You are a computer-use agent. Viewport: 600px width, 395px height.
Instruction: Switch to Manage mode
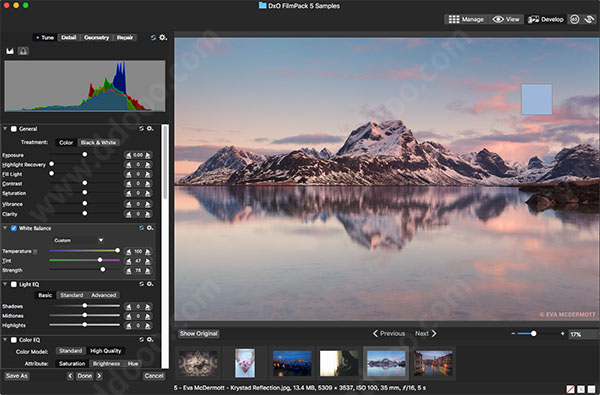coord(466,19)
